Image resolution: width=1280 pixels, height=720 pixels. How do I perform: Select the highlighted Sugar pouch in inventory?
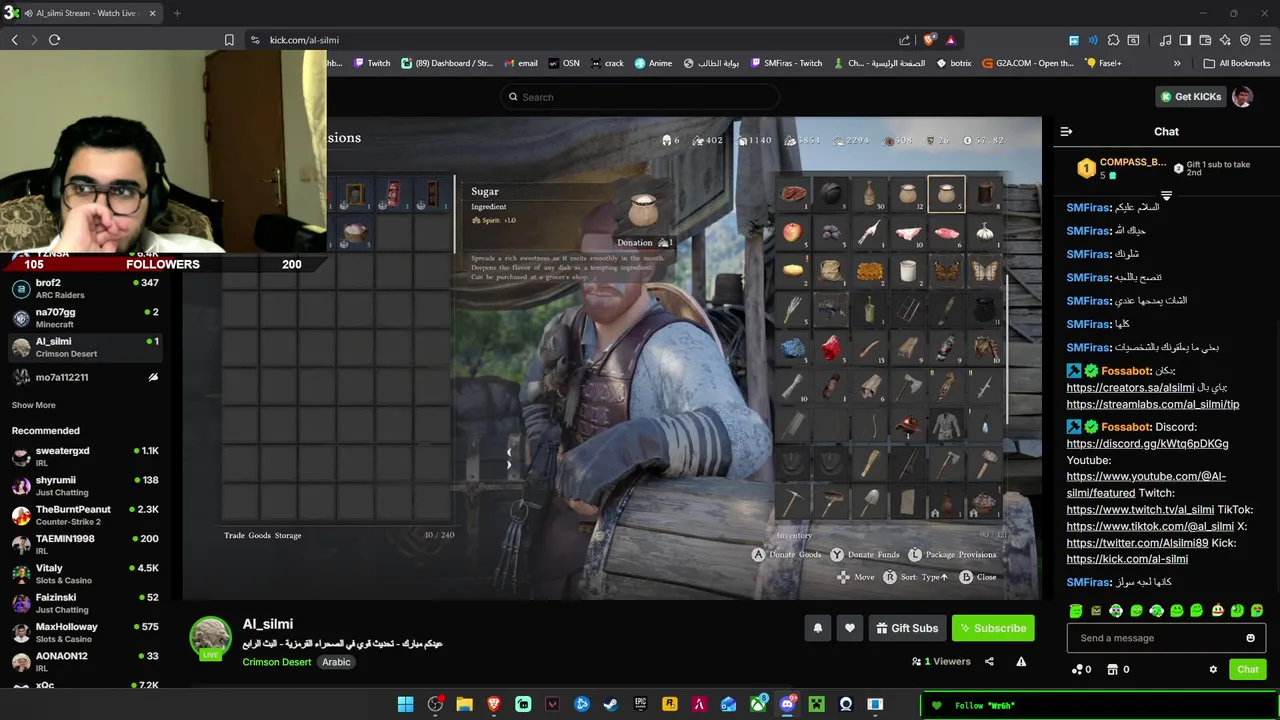(x=946, y=194)
